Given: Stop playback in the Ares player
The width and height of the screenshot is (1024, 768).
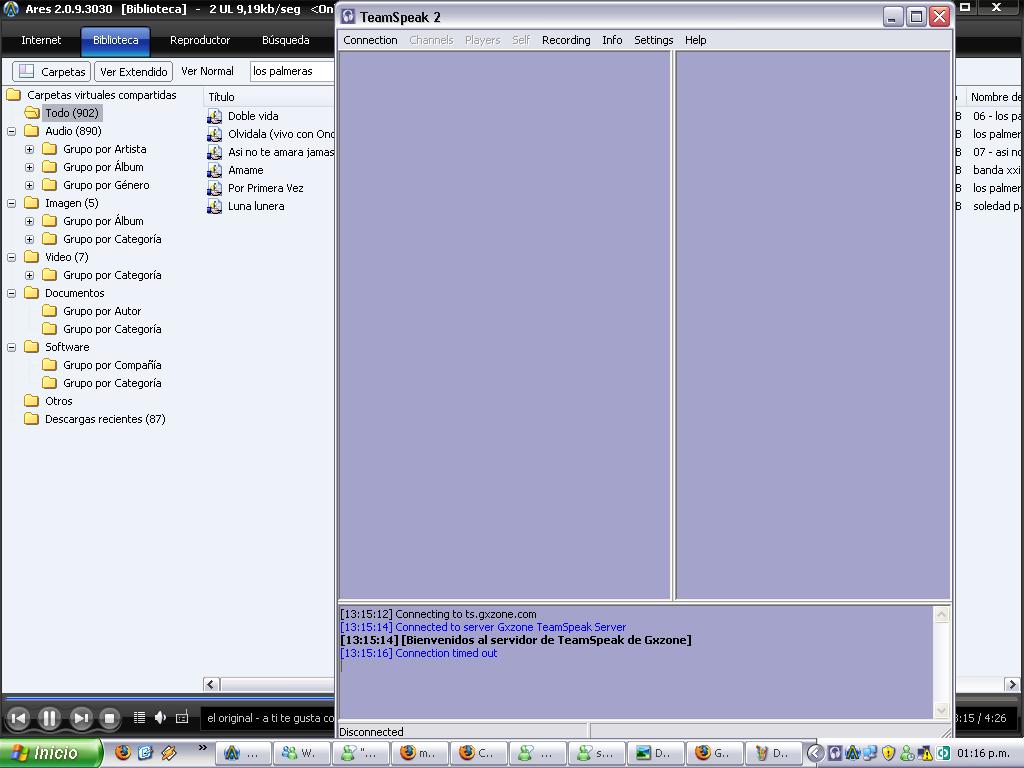Looking at the screenshot, I should click(x=110, y=718).
